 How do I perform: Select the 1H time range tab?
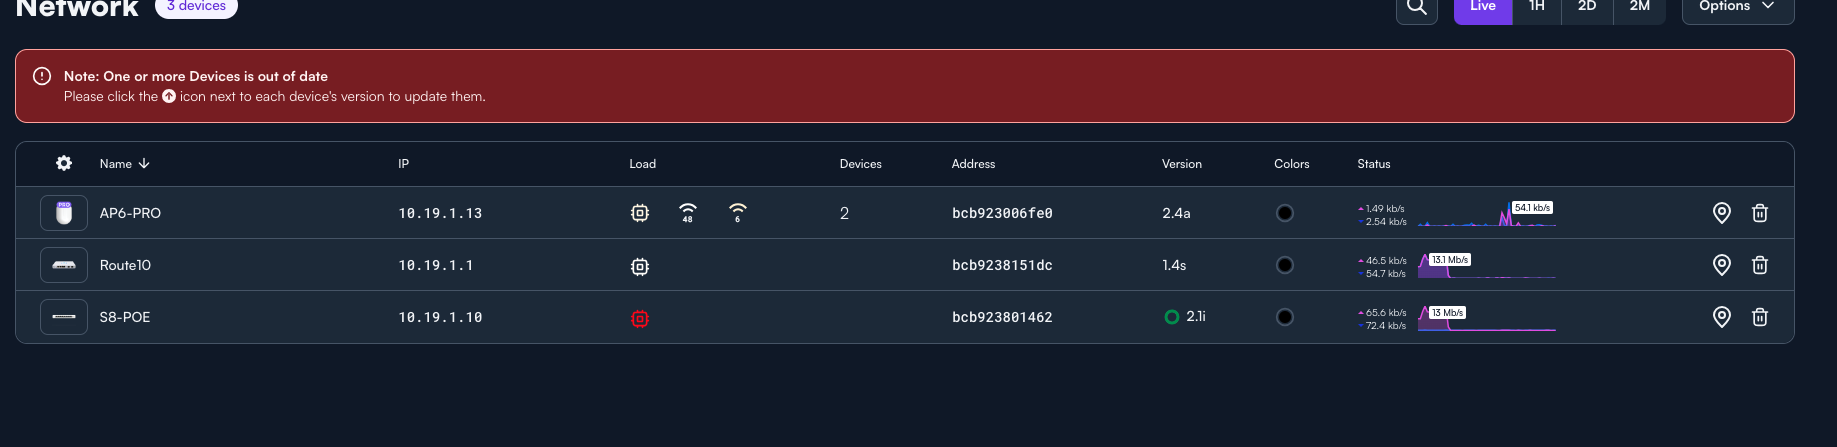pos(1536,8)
